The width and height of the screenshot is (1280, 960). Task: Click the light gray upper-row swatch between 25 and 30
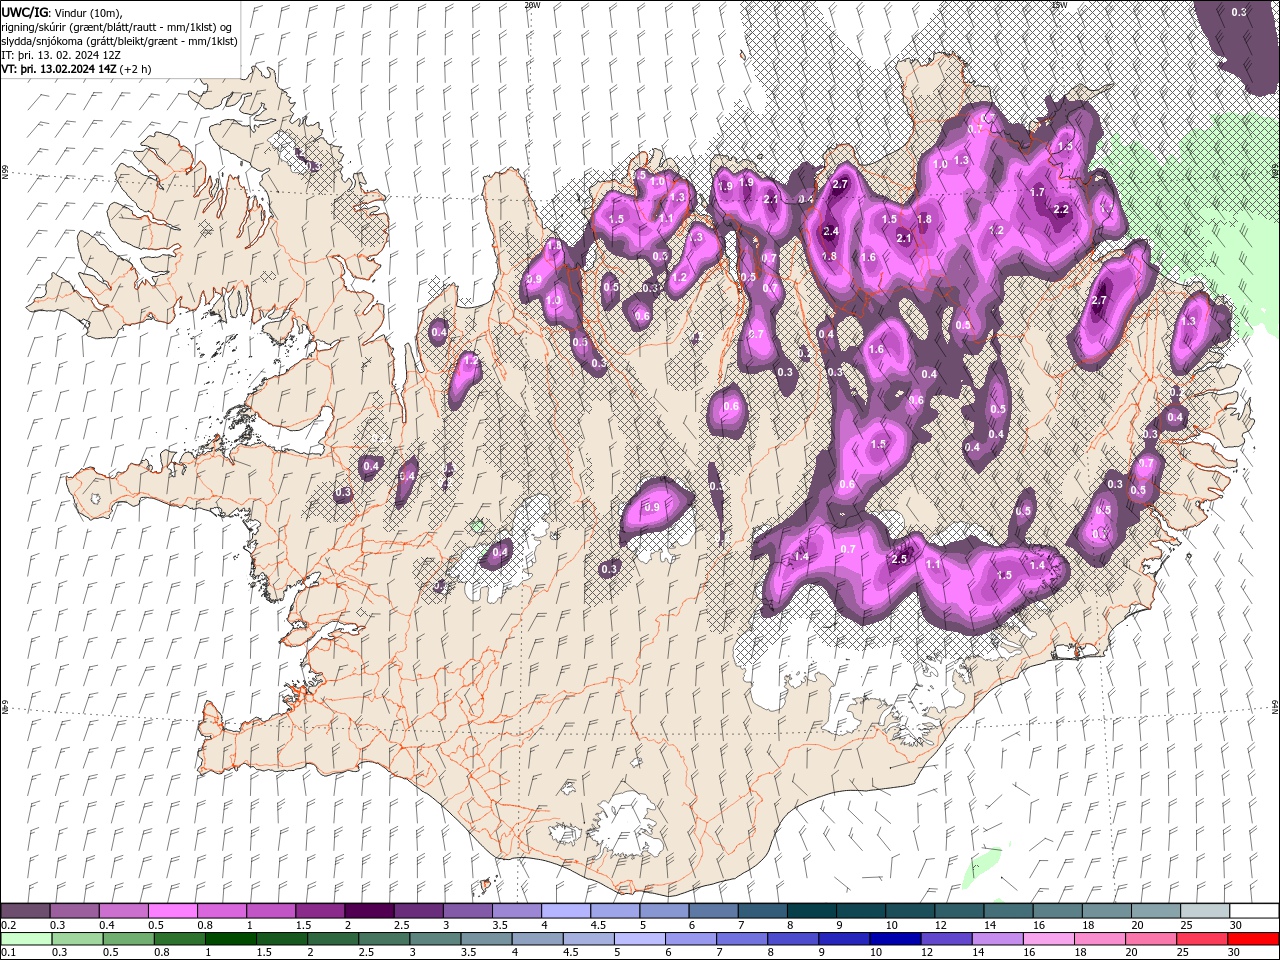click(x=1205, y=911)
